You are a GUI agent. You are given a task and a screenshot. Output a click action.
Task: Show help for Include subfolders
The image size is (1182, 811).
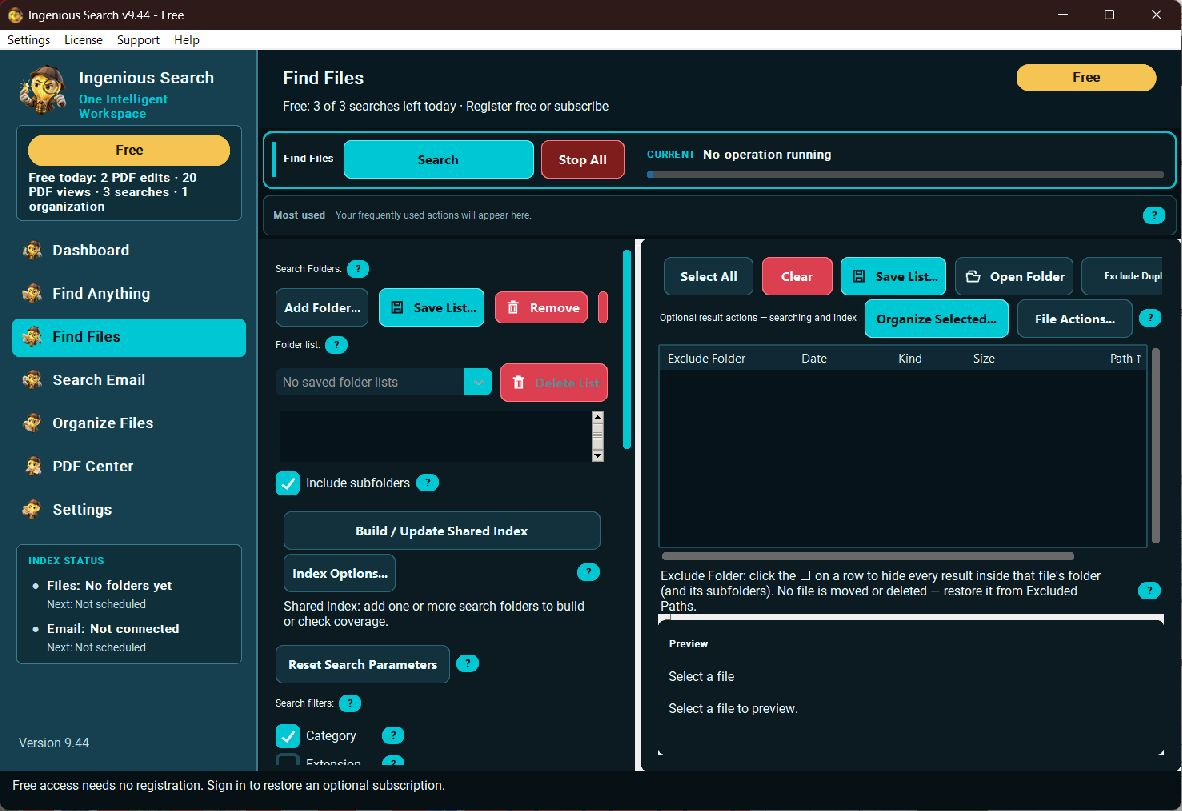pos(427,482)
